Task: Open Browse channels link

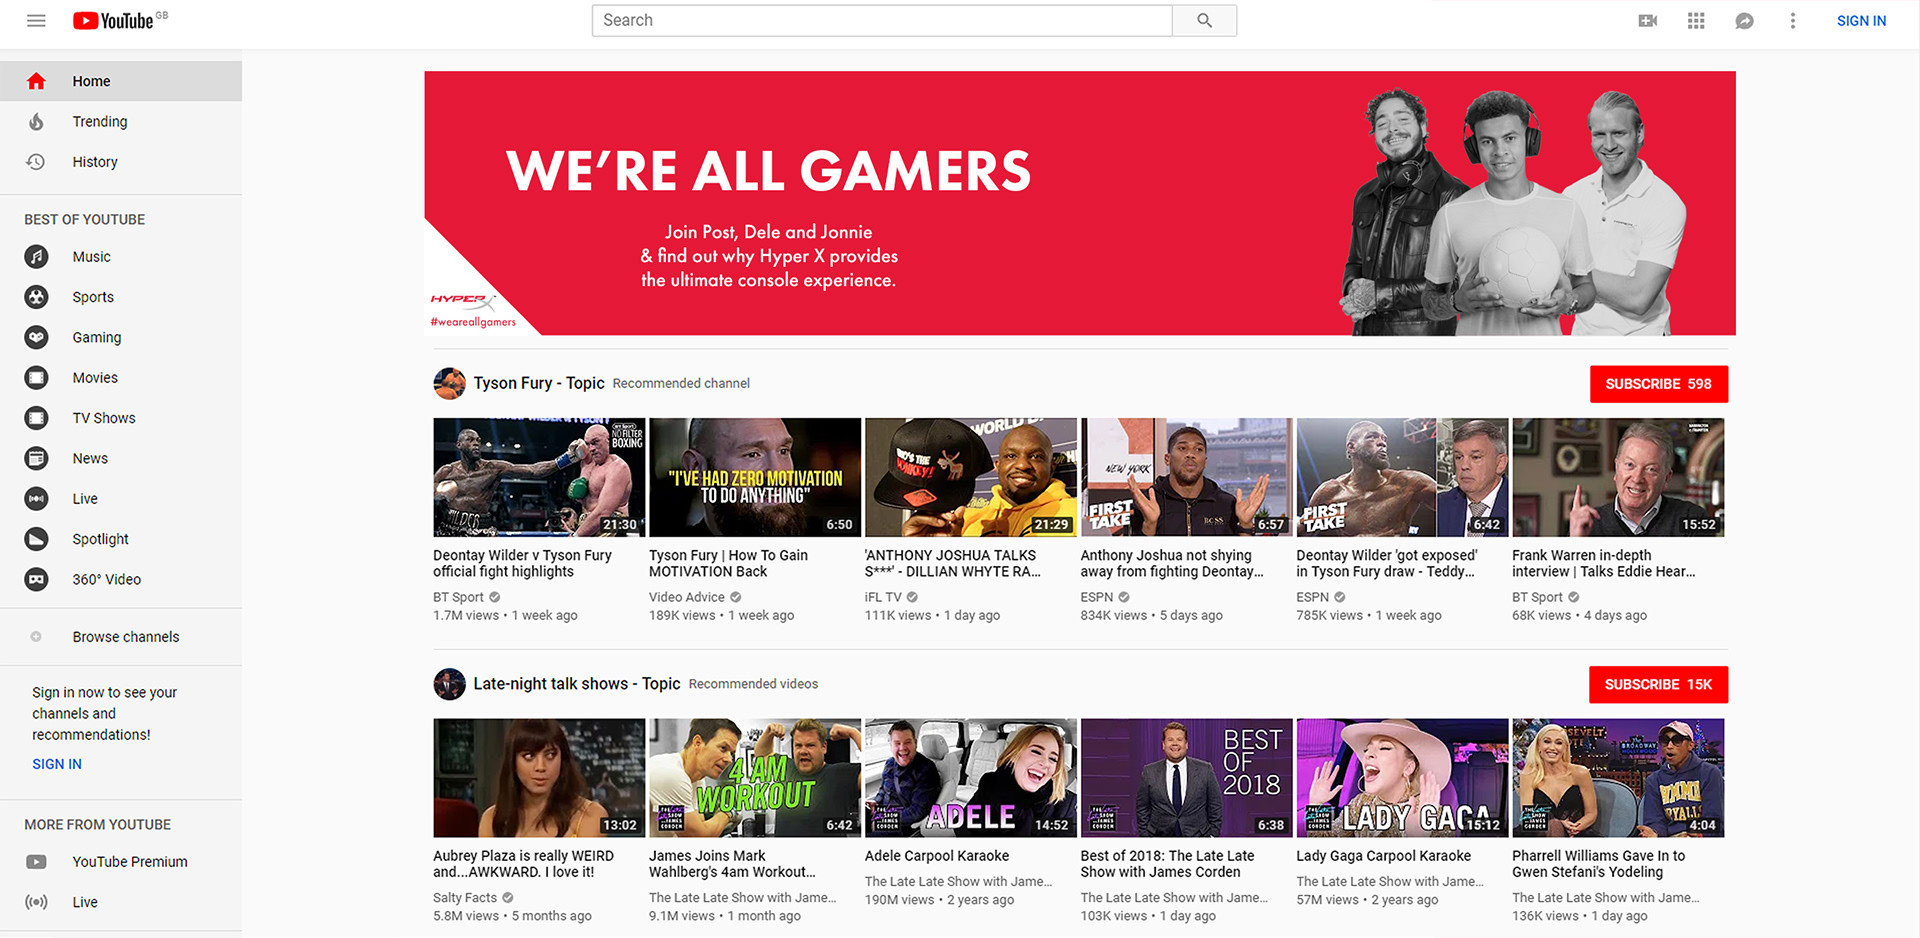Action: [126, 636]
